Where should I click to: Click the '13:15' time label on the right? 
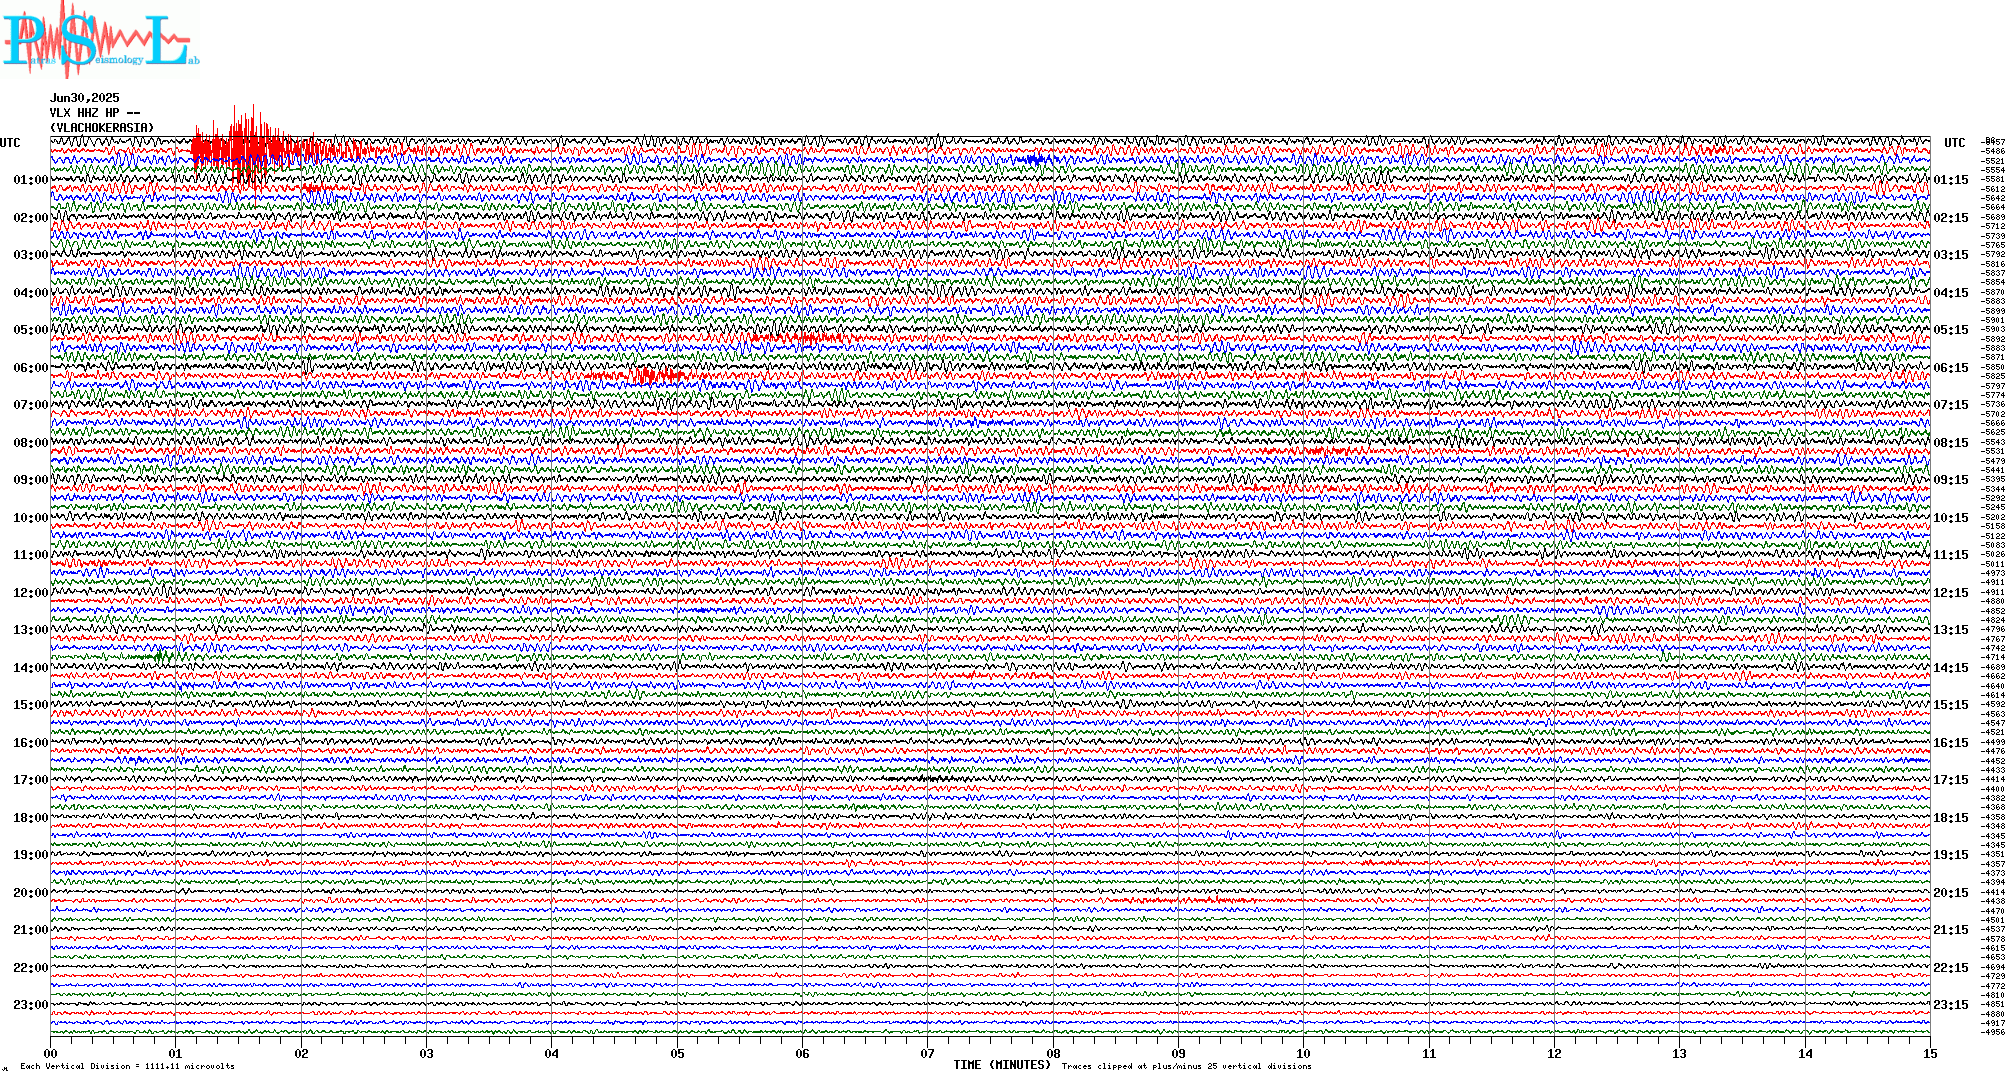click(x=1951, y=630)
